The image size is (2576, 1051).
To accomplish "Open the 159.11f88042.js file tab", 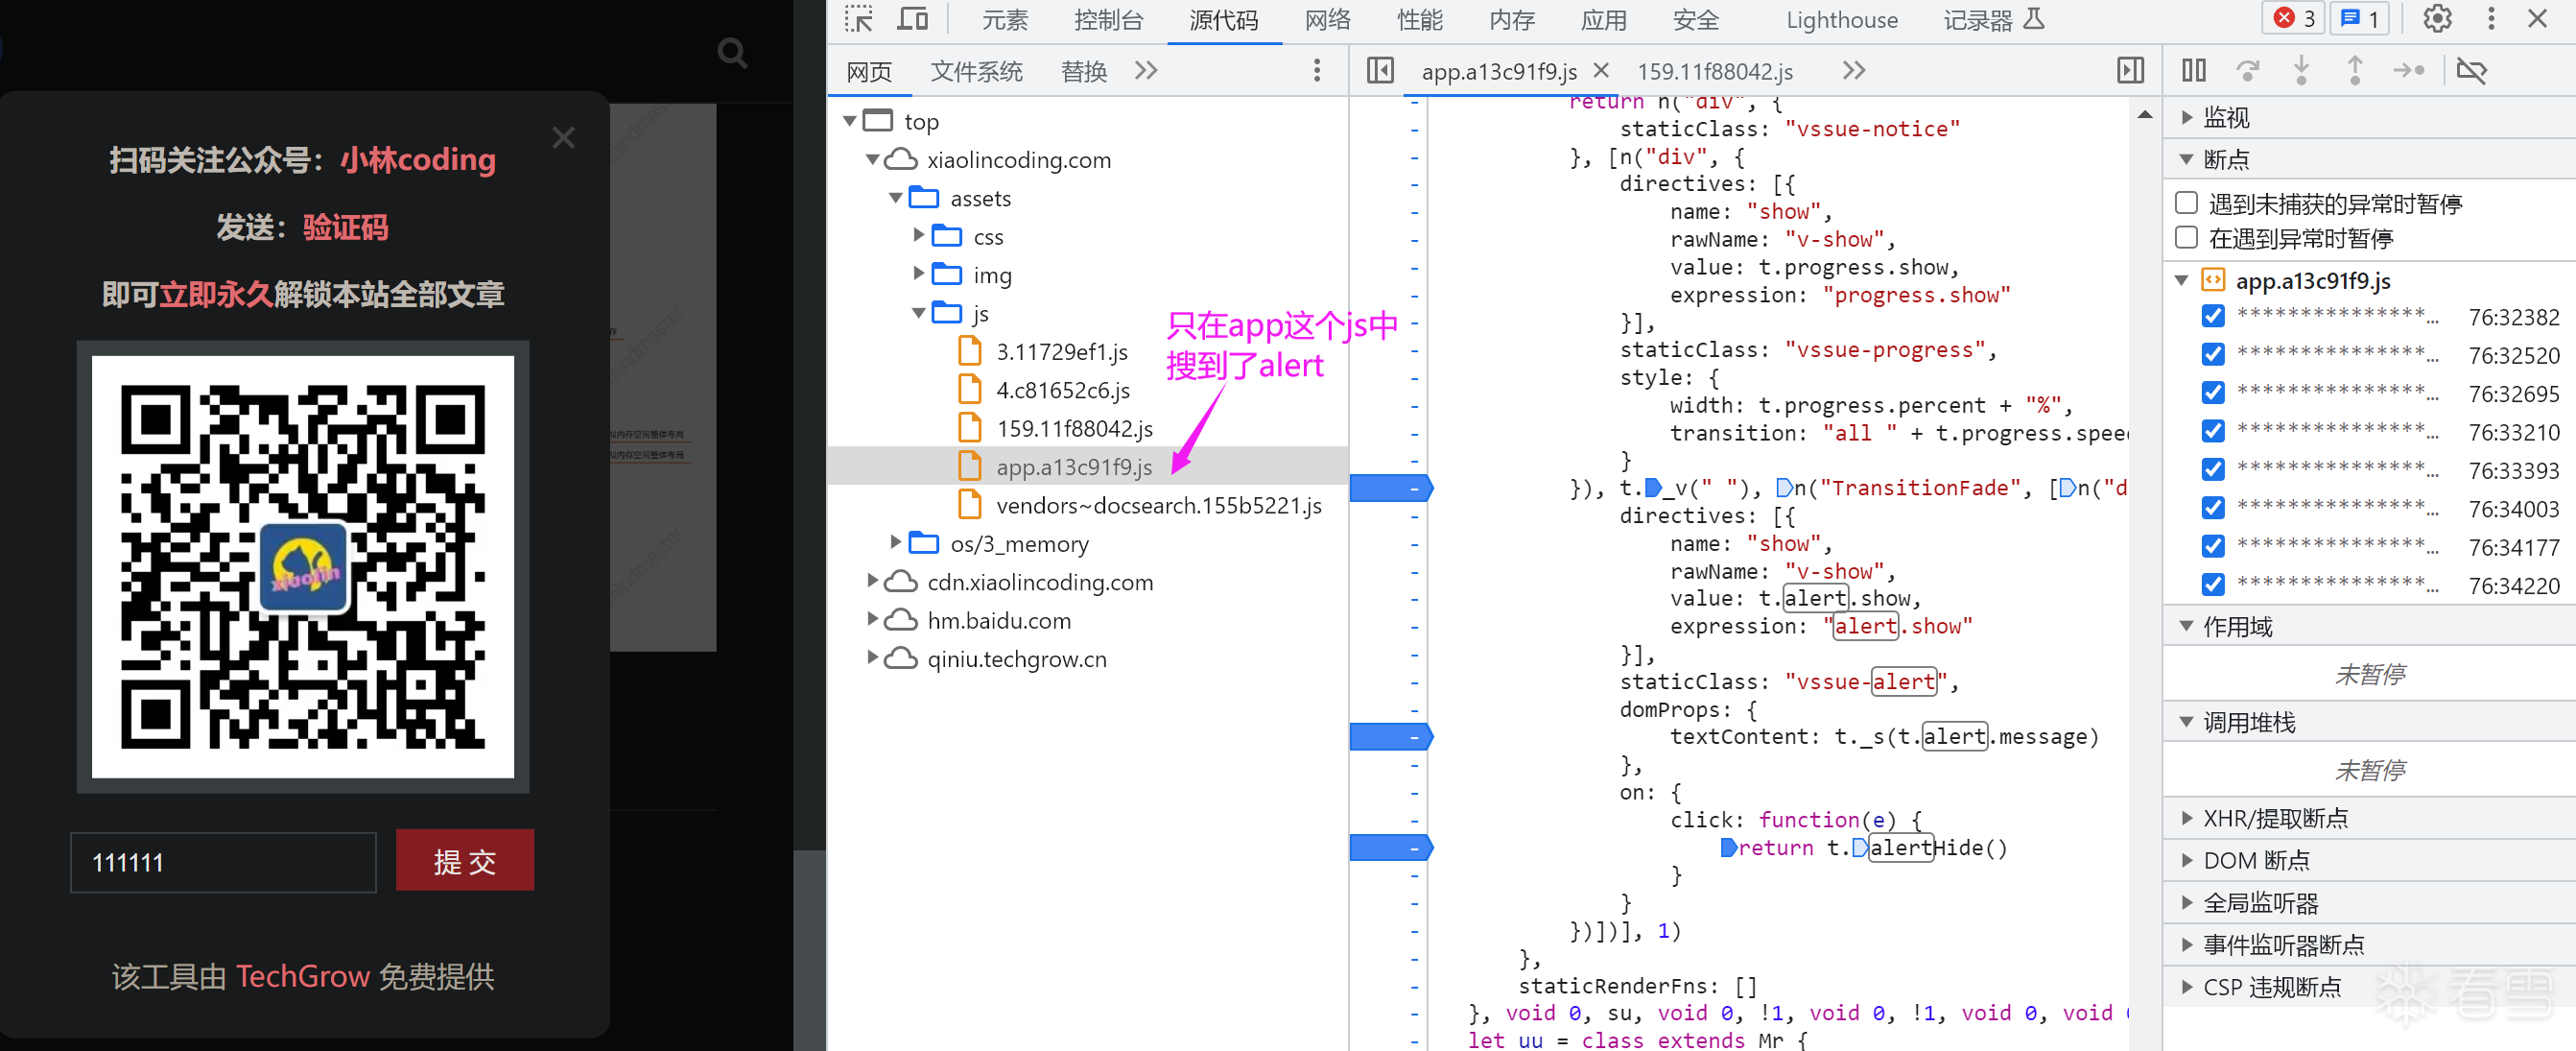I will (x=1714, y=71).
